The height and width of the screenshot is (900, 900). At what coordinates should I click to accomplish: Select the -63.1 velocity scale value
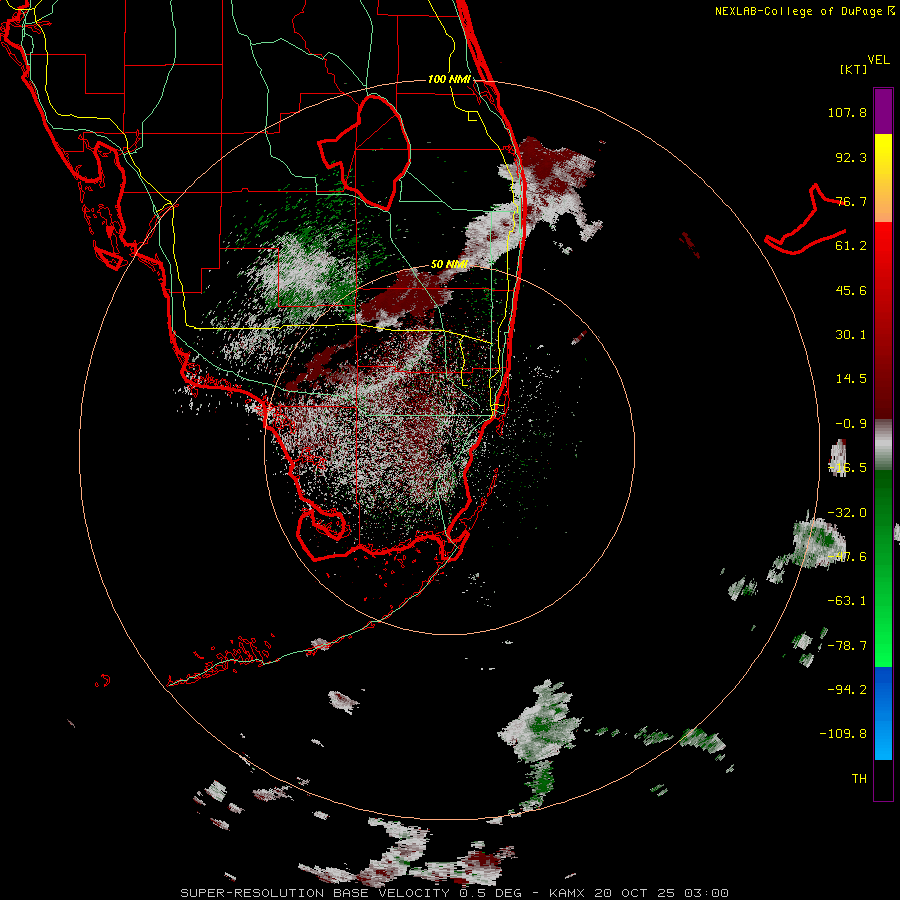click(x=847, y=601)
